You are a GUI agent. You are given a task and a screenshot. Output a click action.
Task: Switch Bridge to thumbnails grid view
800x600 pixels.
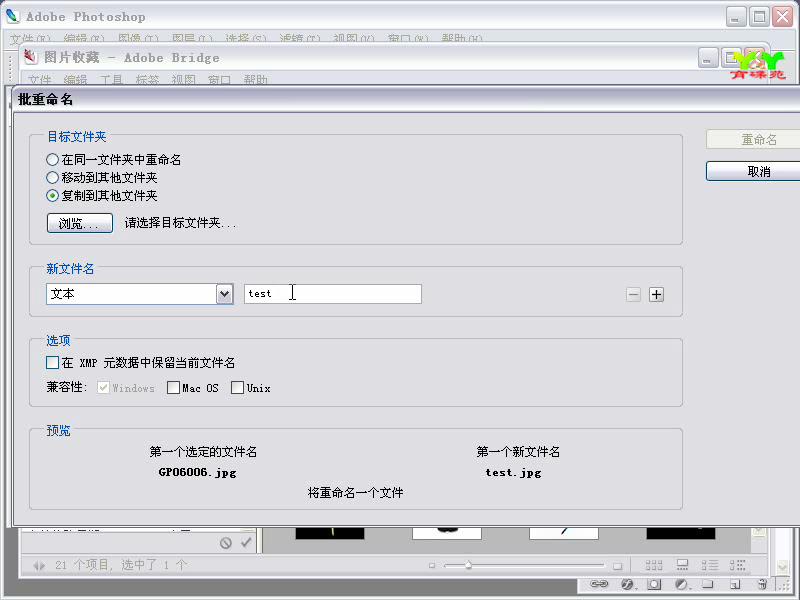(654, 565)
